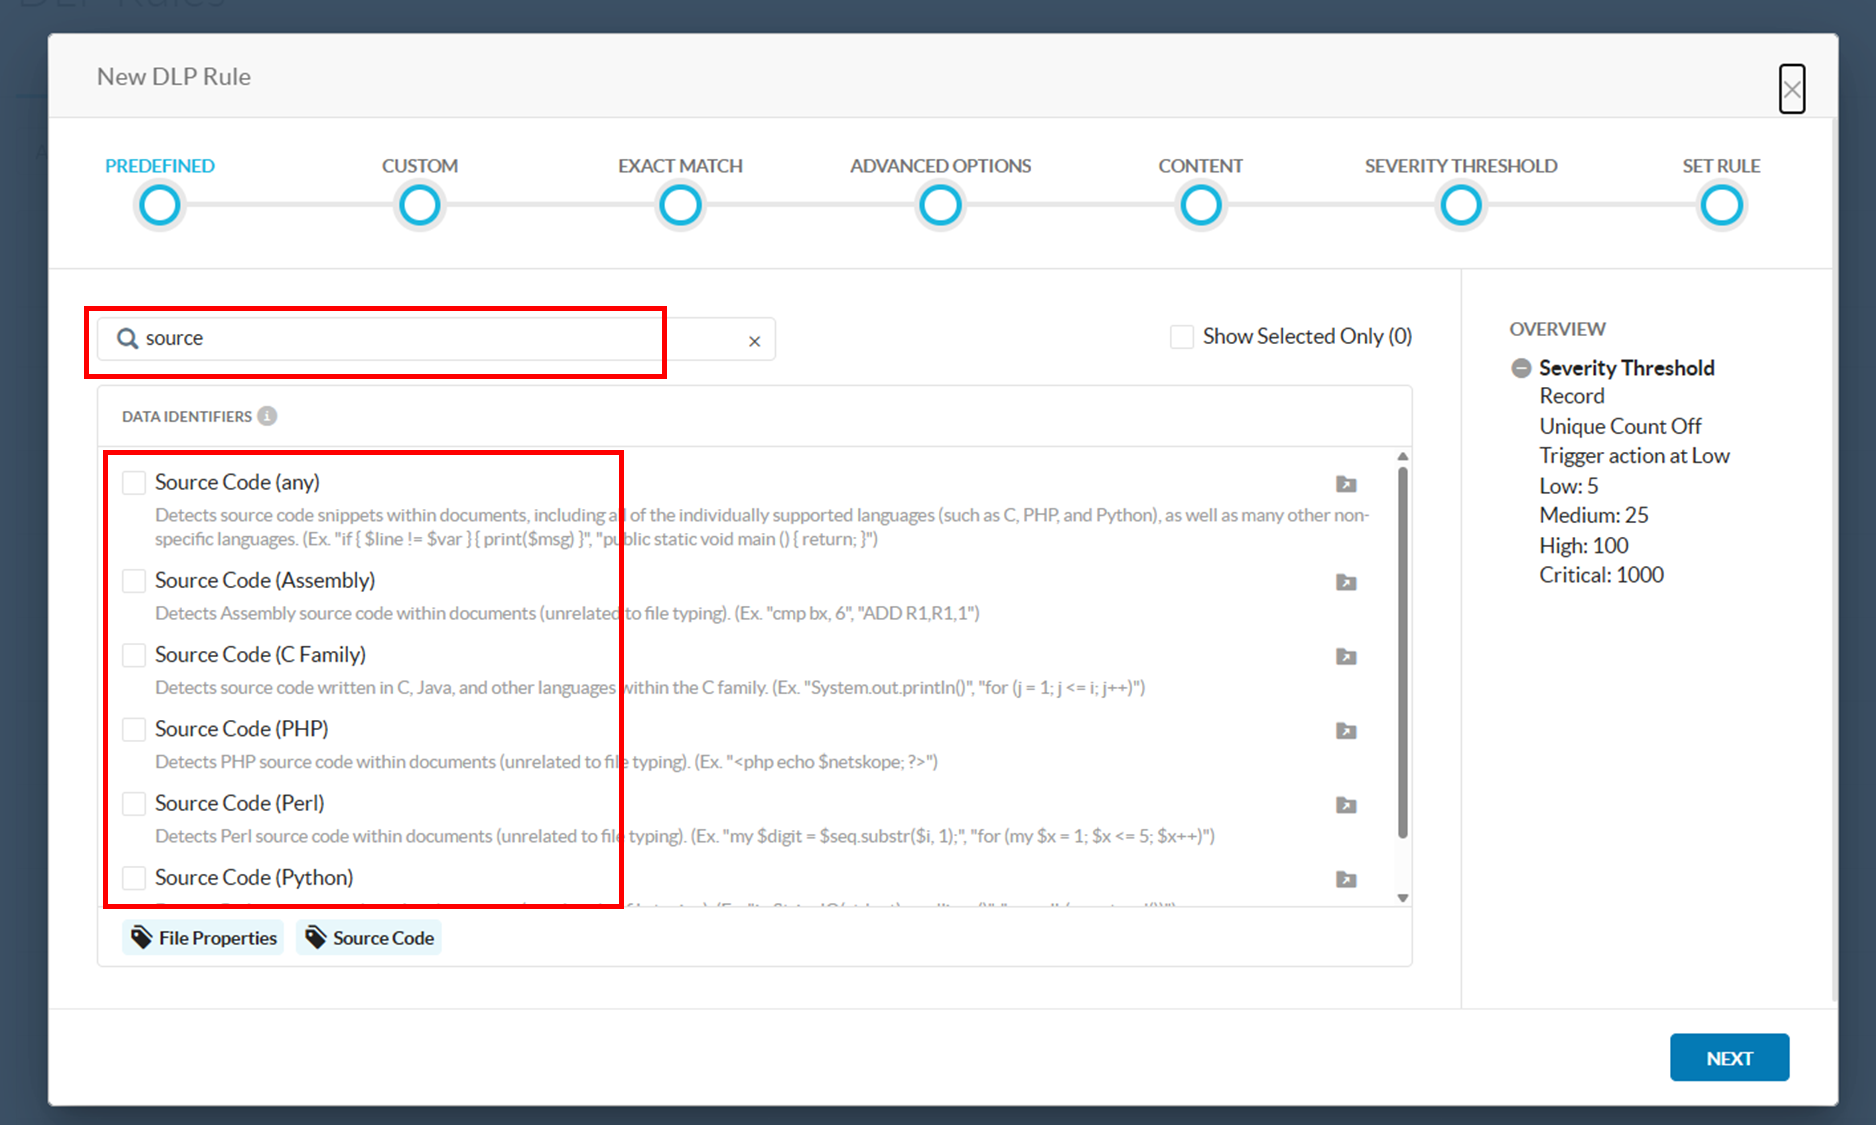The width and height of the screenshot is (1876, 1125).
Task: Open the folder icon beside Source Code (PHP)
Action: tap(1346, 731)
